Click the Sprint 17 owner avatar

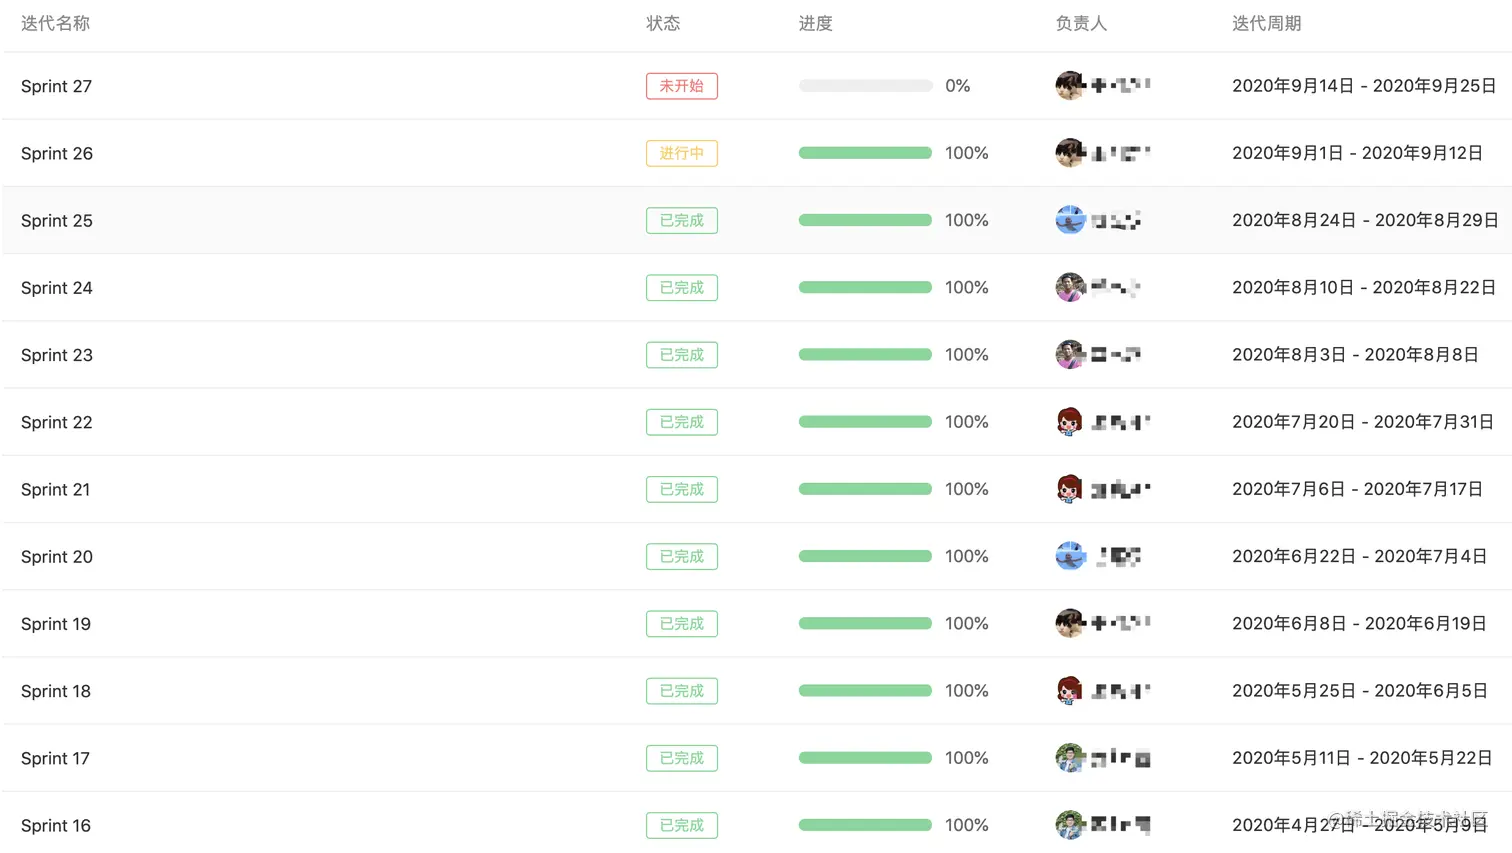tap(1070, 758)
